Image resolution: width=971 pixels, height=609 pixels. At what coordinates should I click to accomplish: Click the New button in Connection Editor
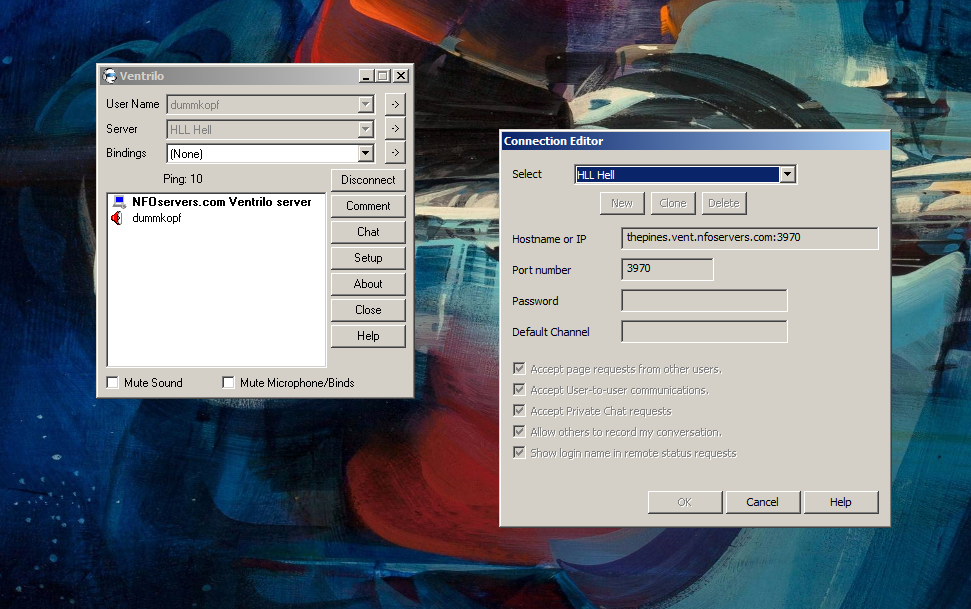[622, 203]
